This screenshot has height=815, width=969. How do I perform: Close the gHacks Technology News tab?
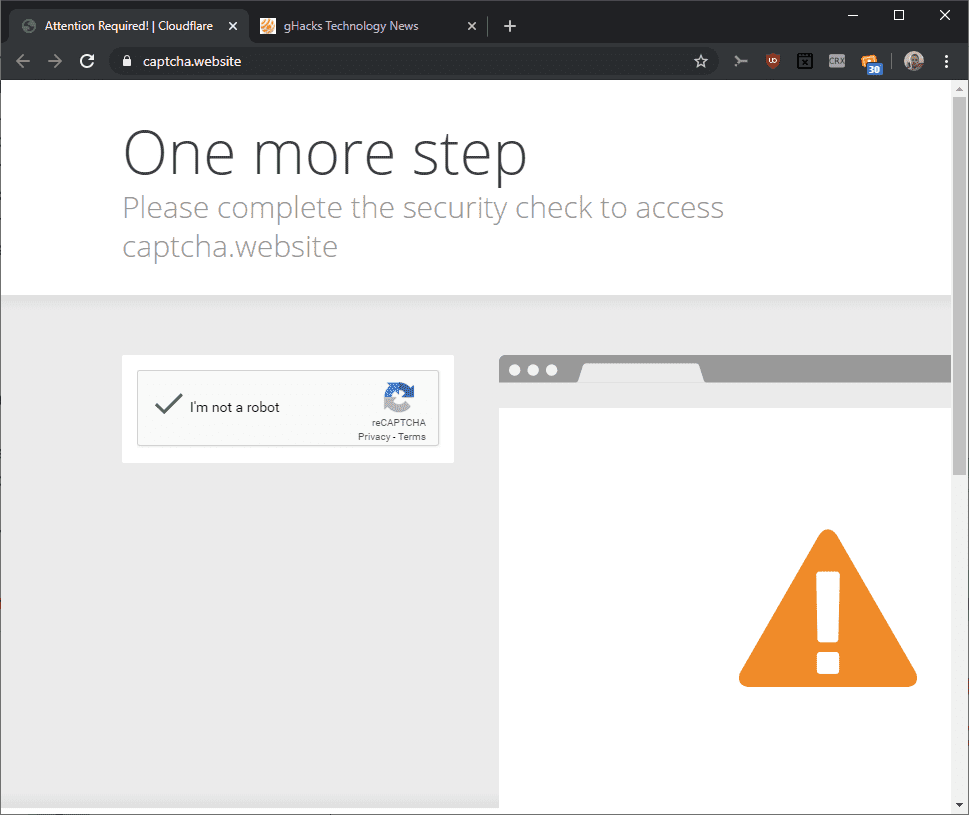click(472, 26)
